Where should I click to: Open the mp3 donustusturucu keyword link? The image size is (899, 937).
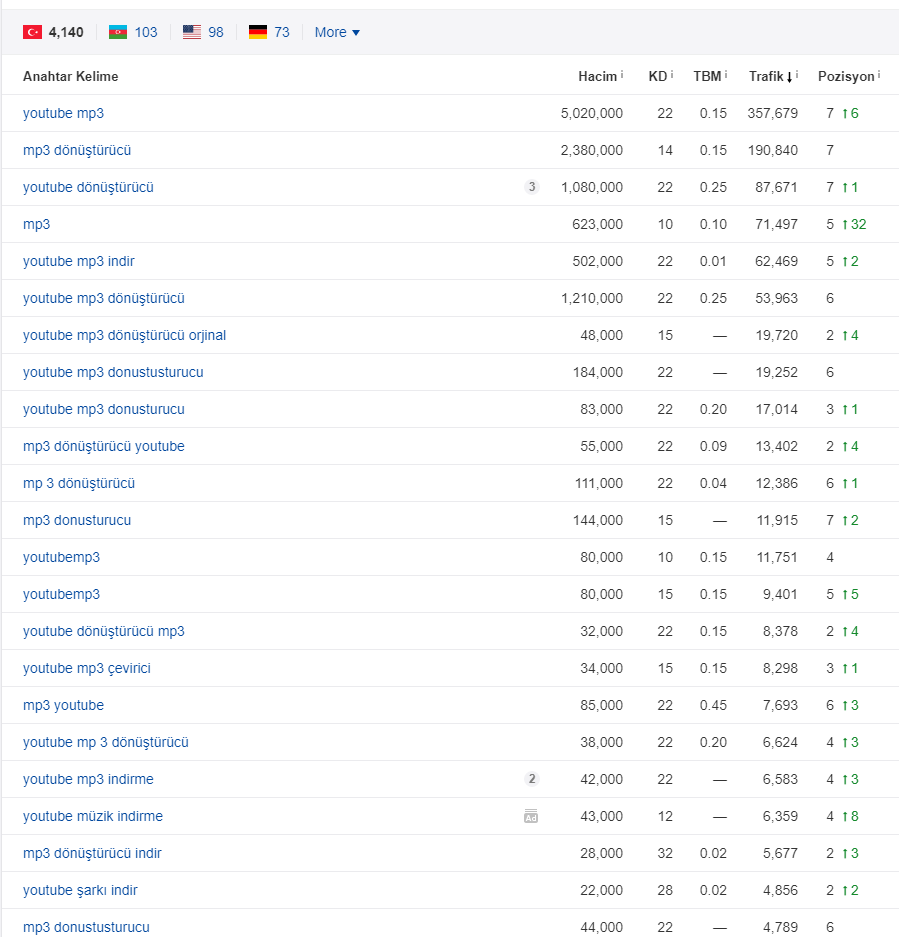pyautogui.click(x=86, y=927)
